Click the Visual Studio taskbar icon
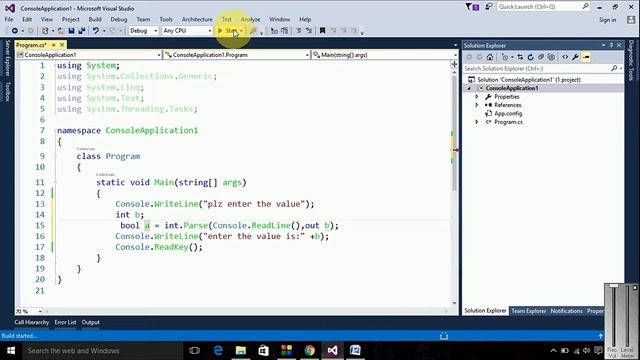This screenshot has width=640, height=360. tap(332, 350)
